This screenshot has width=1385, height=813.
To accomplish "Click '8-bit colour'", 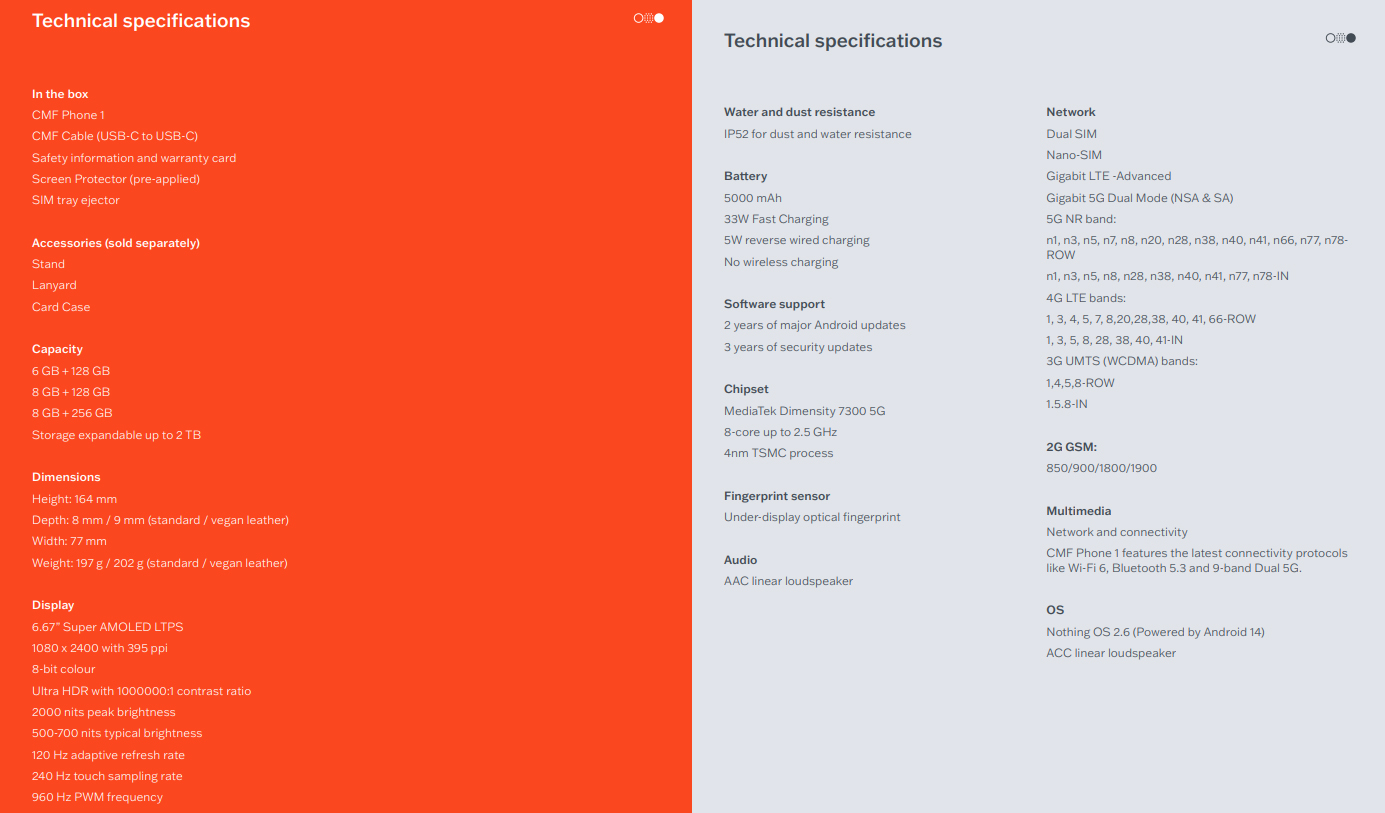I will tap(64, 669).
